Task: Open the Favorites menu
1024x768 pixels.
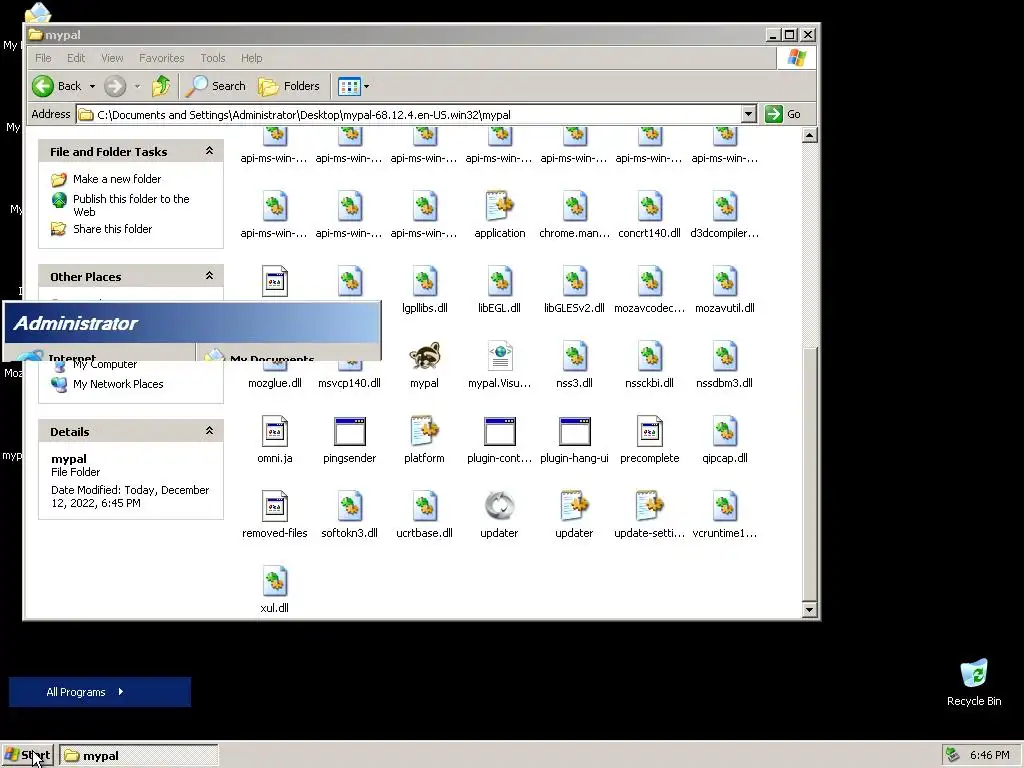Action: (161, 58)
